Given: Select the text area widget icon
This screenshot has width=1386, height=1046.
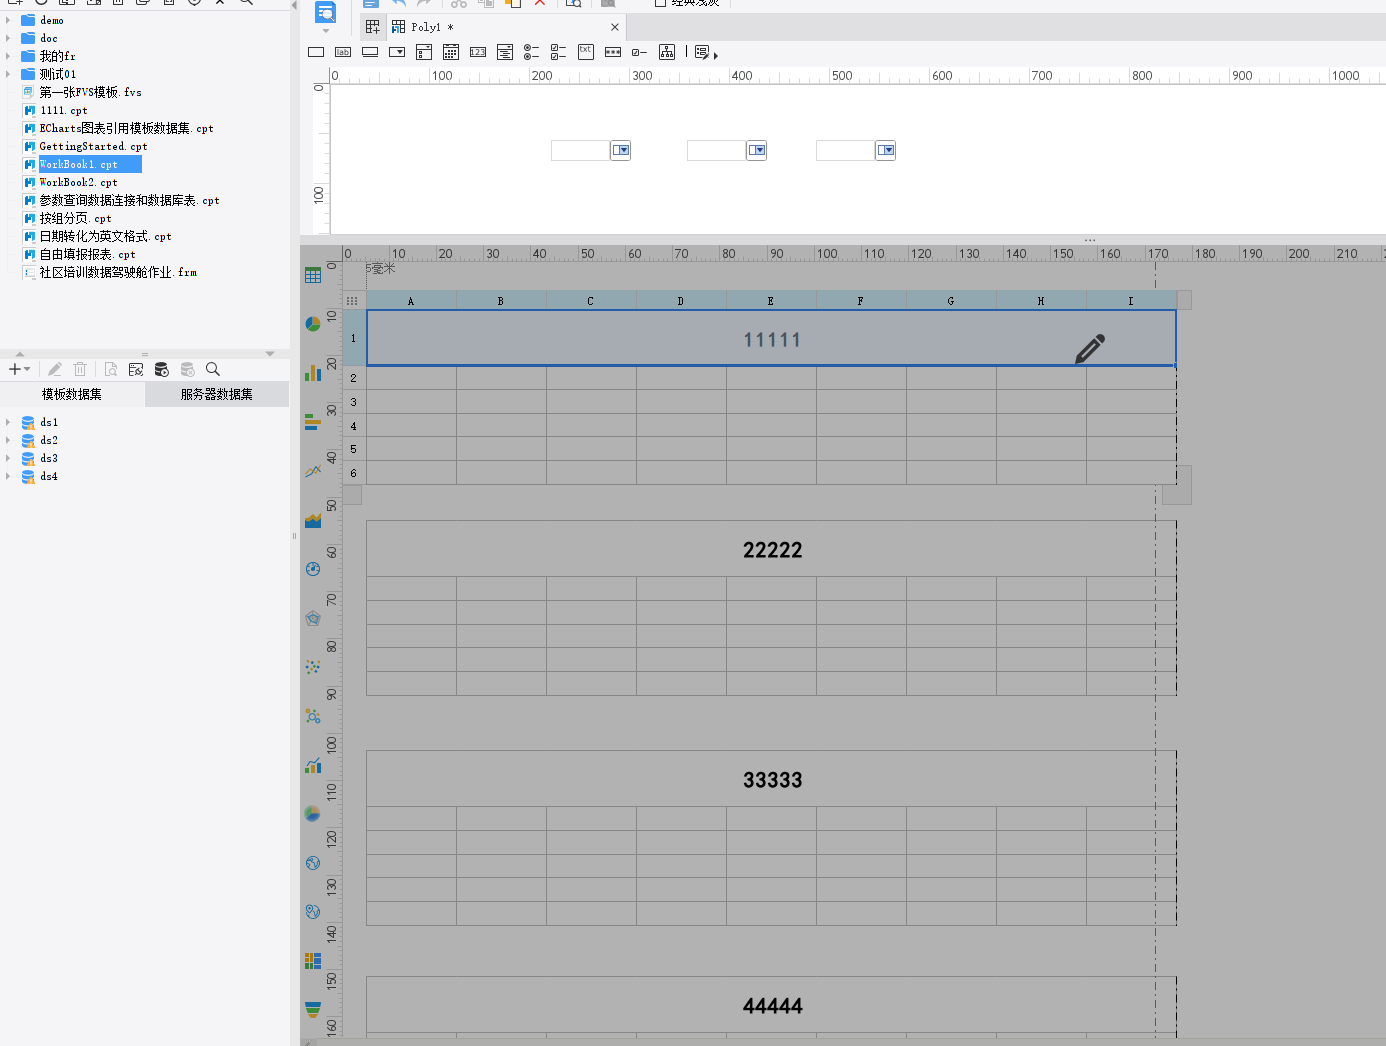Looking at the screenshot, I should (x=505, y=52).
